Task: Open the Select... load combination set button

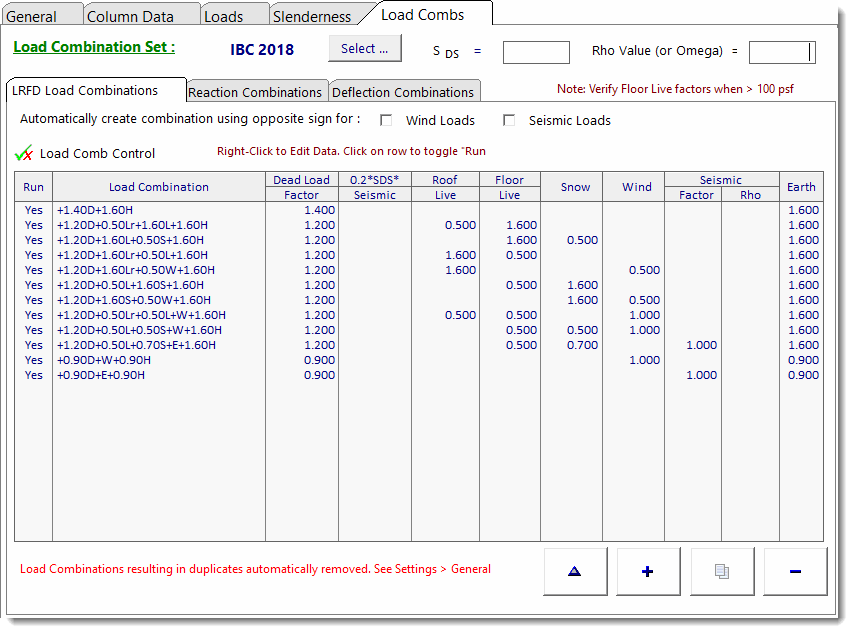Action: [x=364, y=48]
